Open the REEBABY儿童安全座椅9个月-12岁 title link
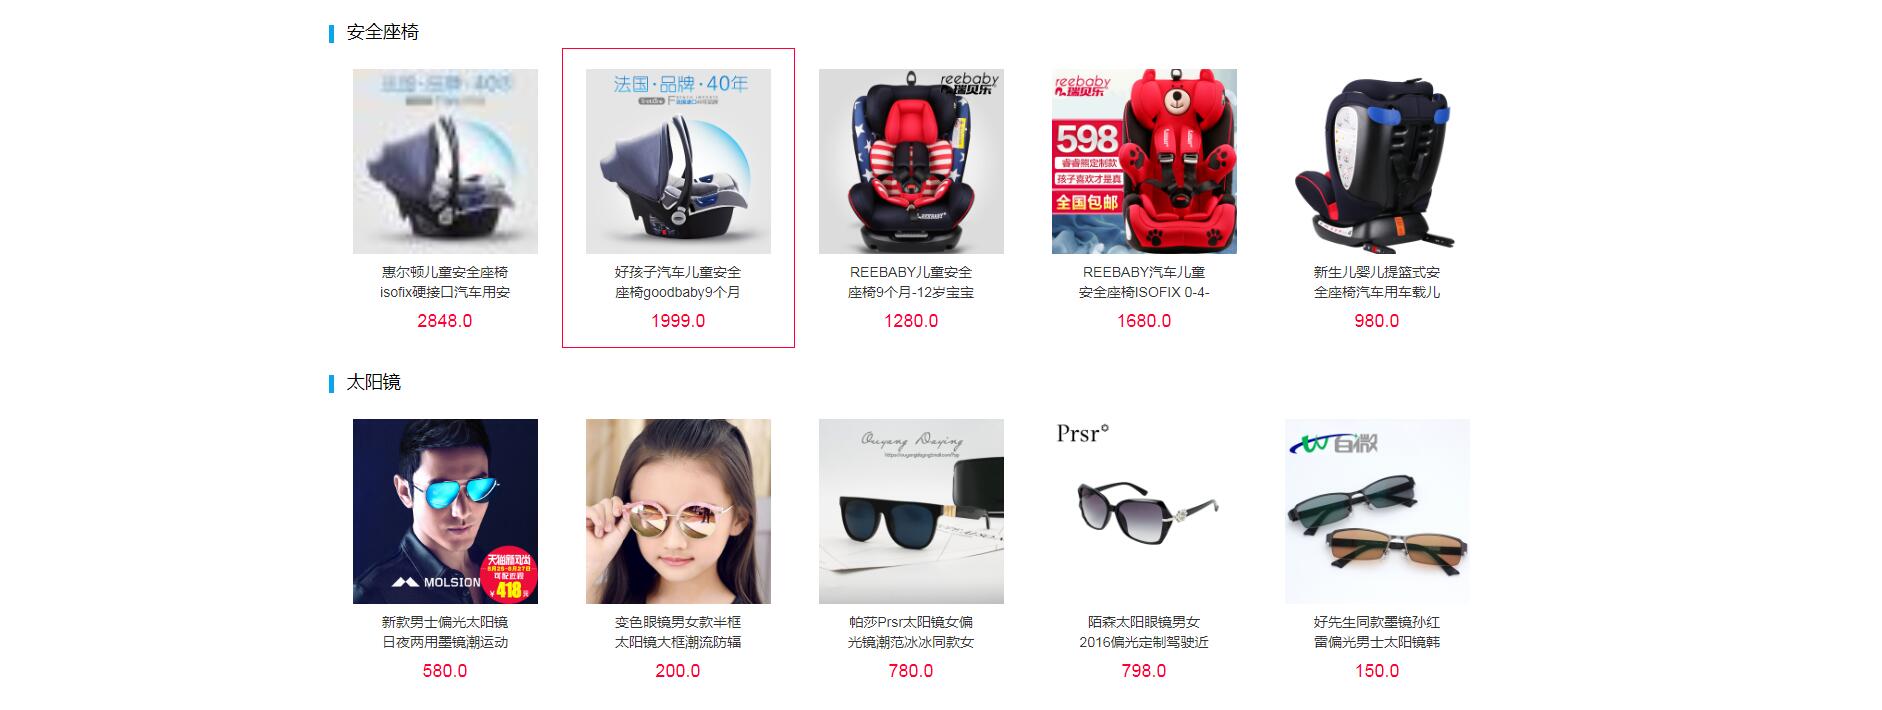 click(x=911, y=282)
